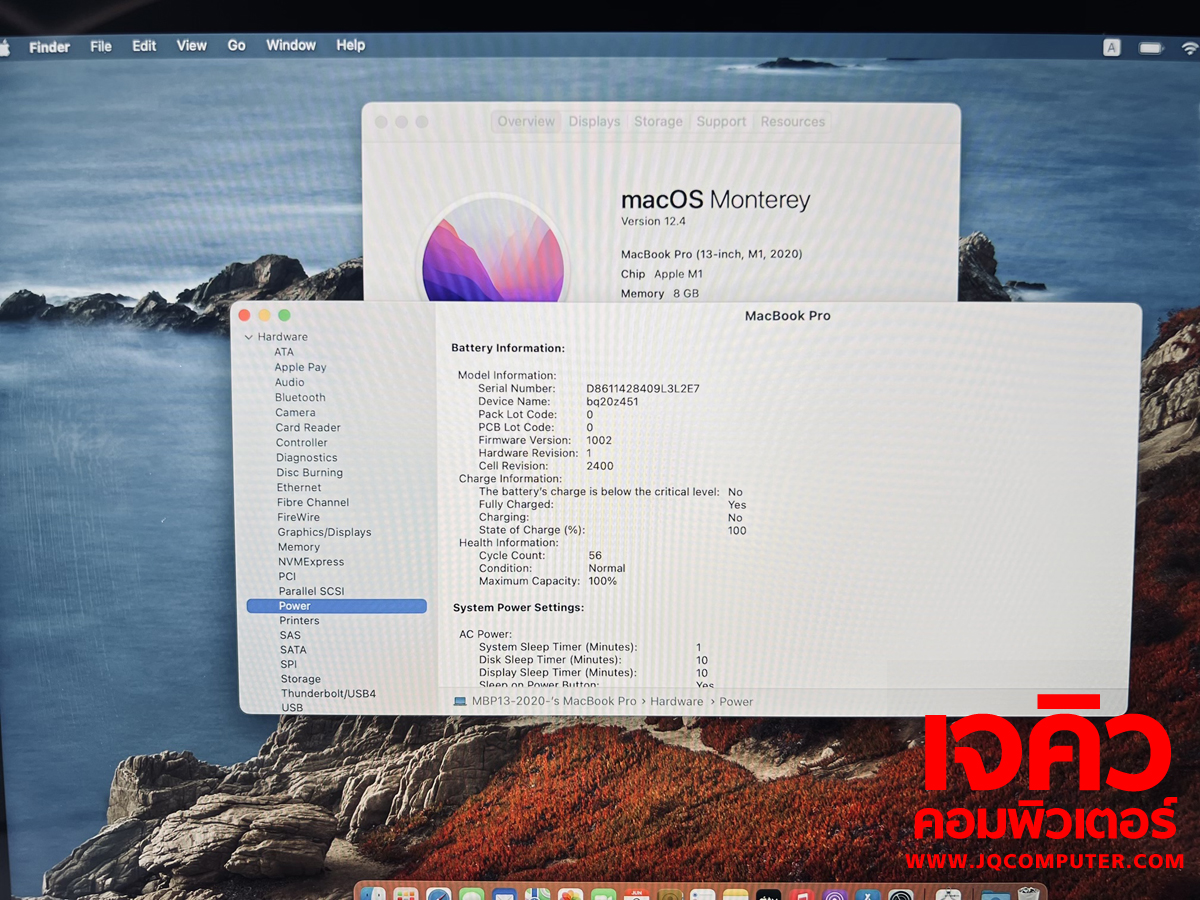The width and height of the screenshot is (1200, 900).
Task: Open the Storage tab in About This Mac
Action: tap(658, 122)
